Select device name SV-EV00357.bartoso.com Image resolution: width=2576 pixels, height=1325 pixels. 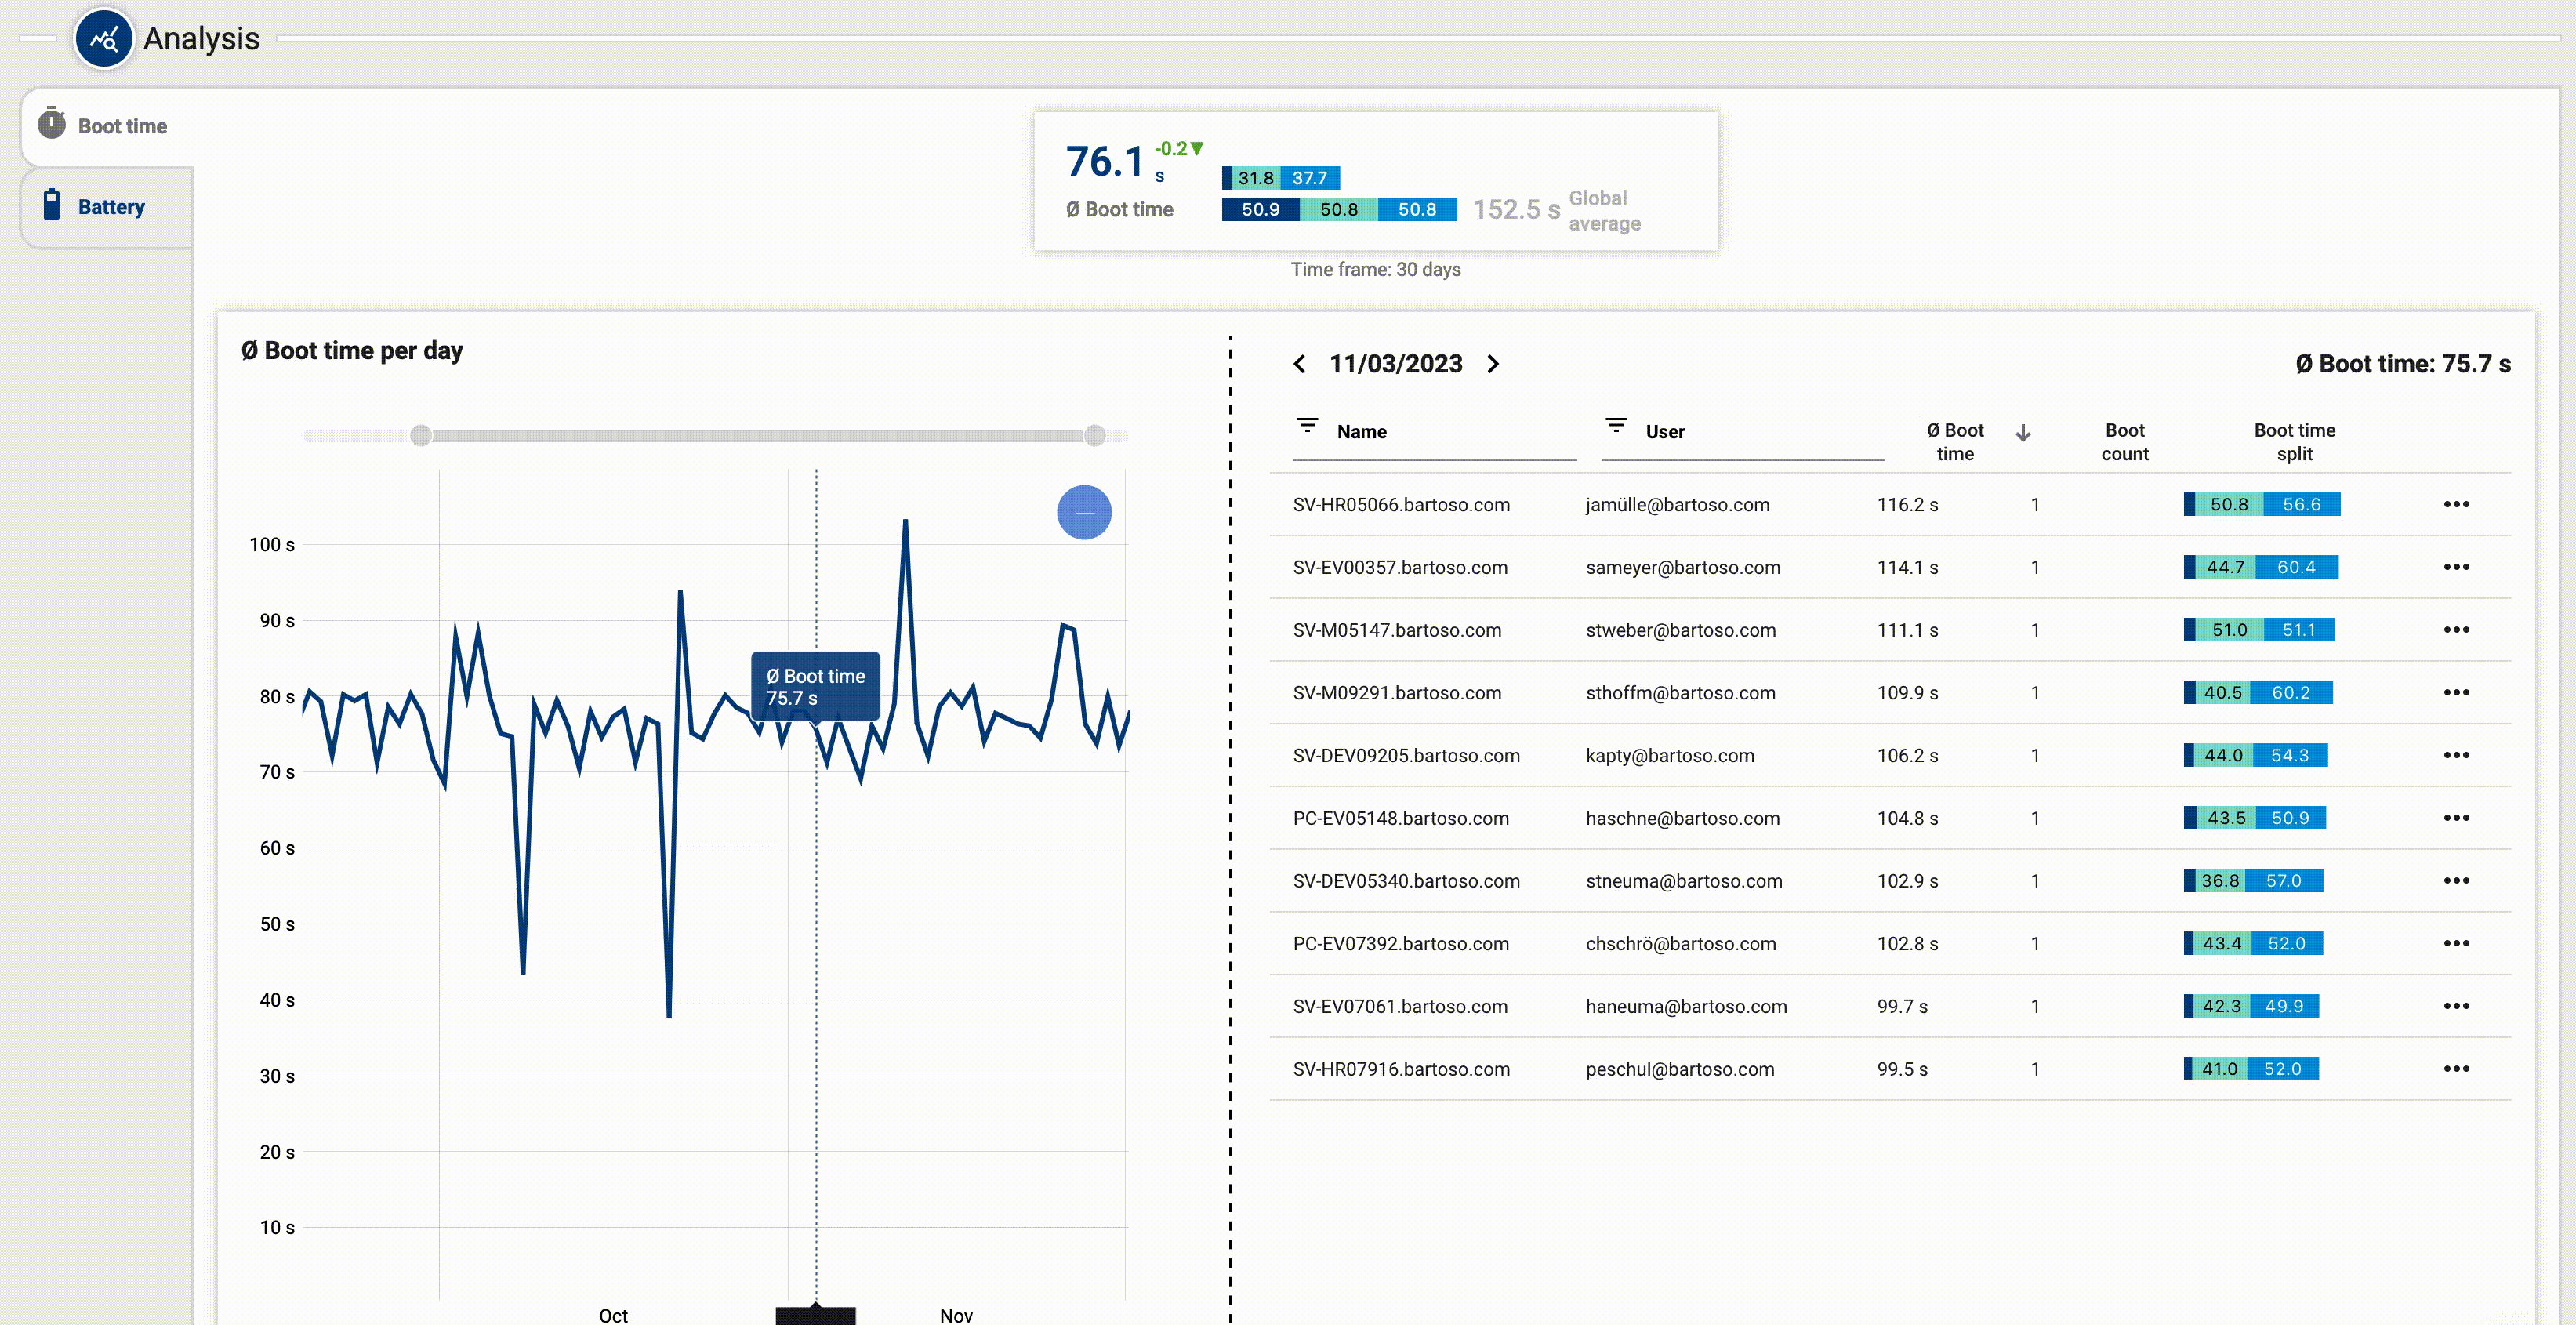tap(1400, 568)
